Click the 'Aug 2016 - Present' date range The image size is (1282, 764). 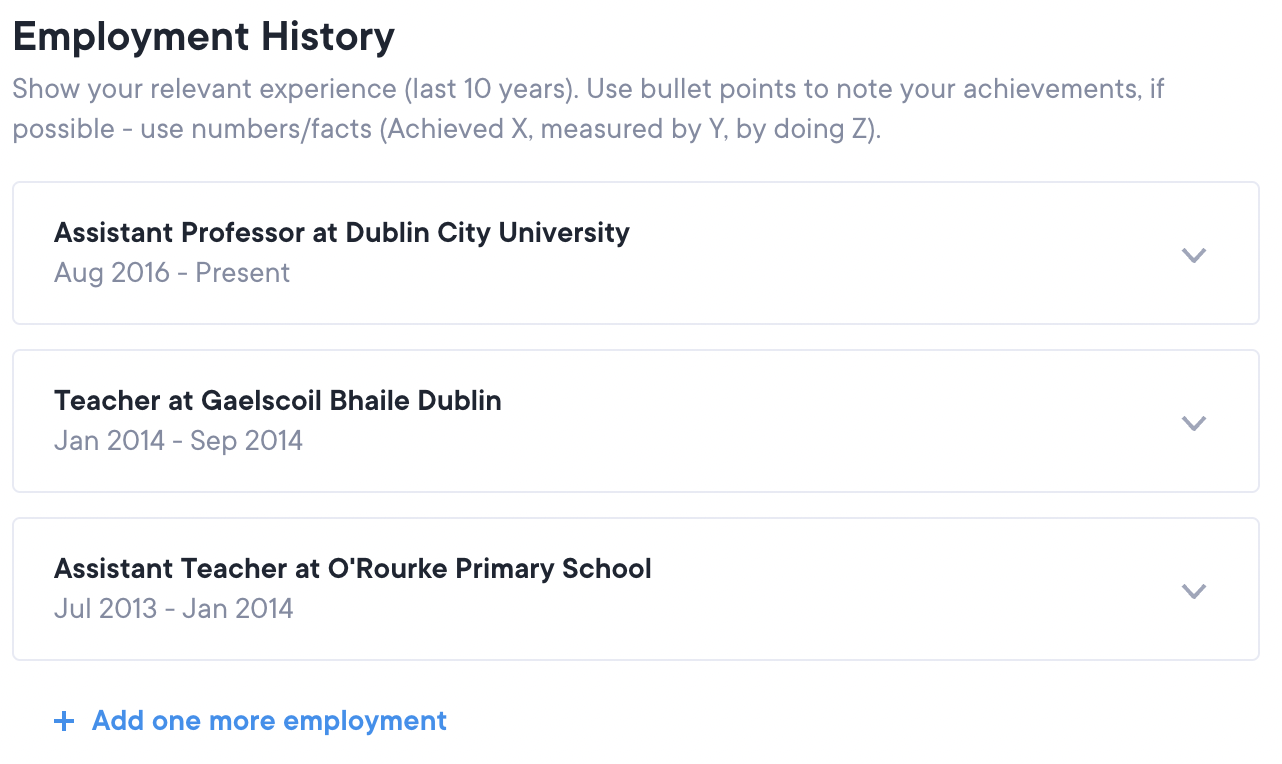coord(171,273)
